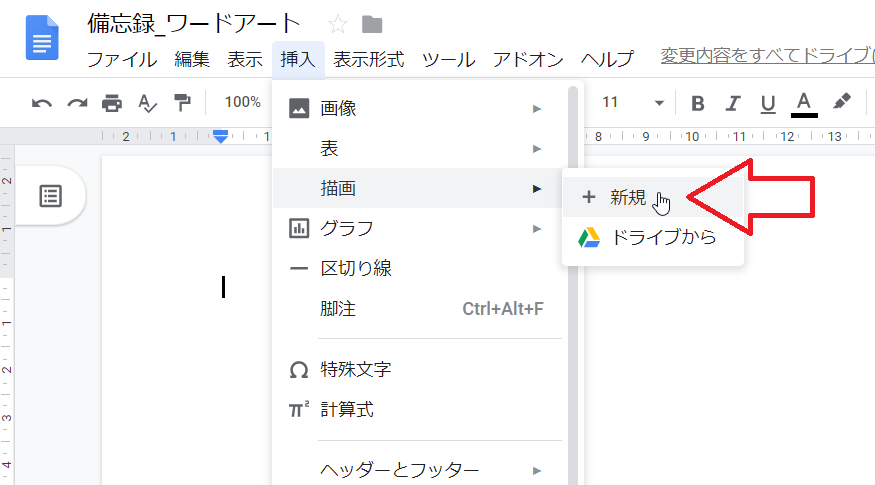Open the zoom level dropdown
The width and height of the screenshot is (875, 485).
(243, 102)
